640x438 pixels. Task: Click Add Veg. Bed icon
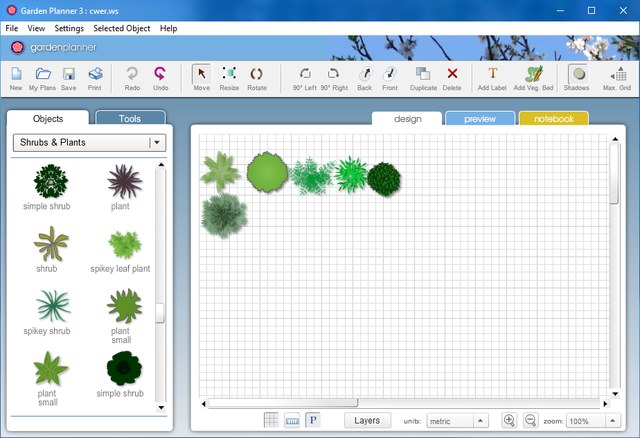click(x=533, y=77)
